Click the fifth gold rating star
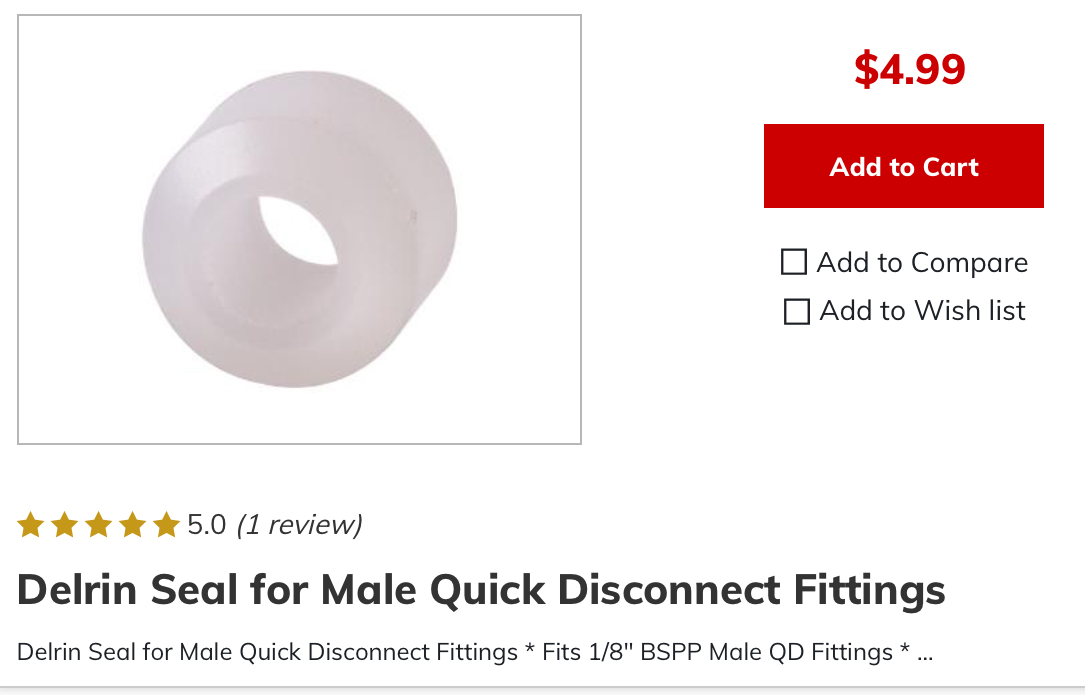Screen dimensions: 1085x695 point(166,525)
